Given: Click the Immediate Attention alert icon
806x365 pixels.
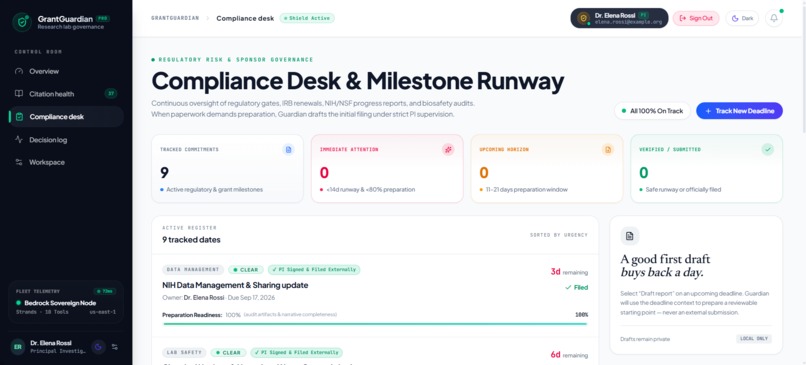Looking at the screenshot, I should [x=448, y=150].
